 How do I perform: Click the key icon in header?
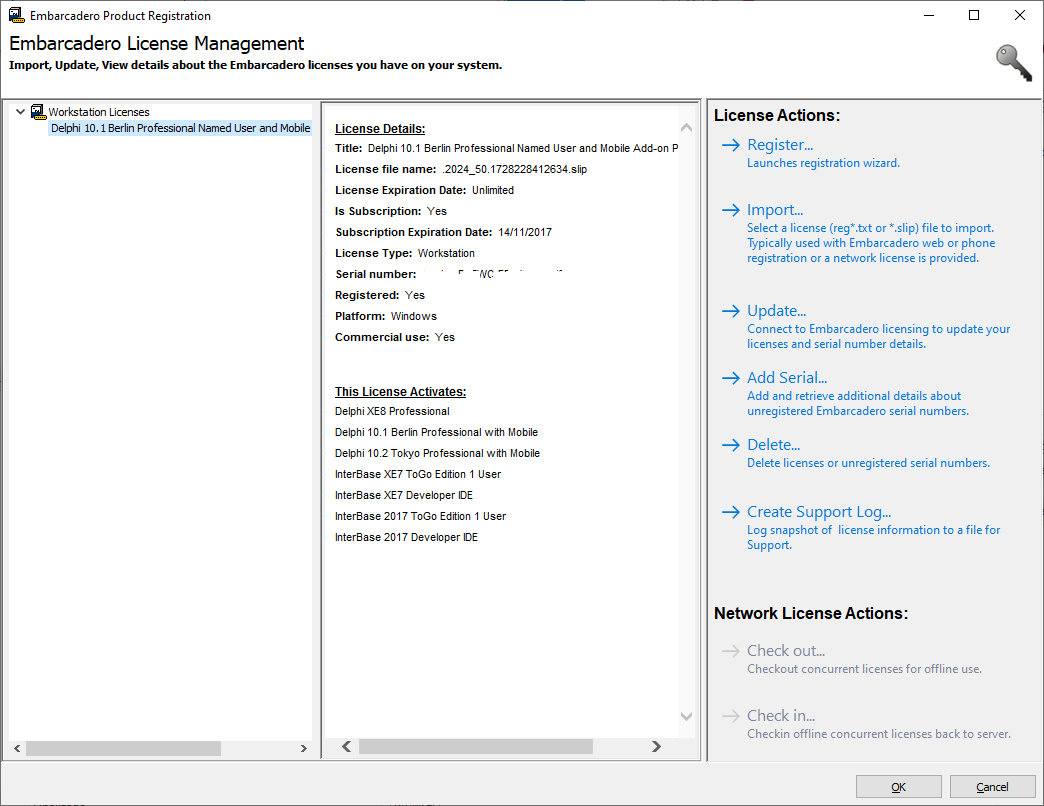(1013, 63)
